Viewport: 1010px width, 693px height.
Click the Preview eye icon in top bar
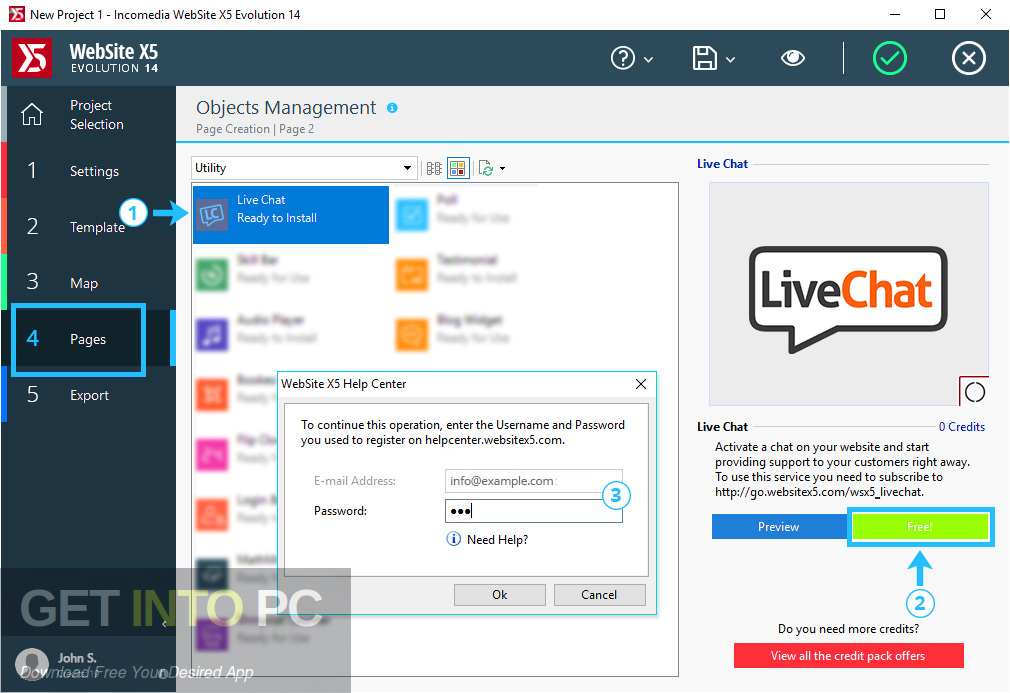coord(793,58)
